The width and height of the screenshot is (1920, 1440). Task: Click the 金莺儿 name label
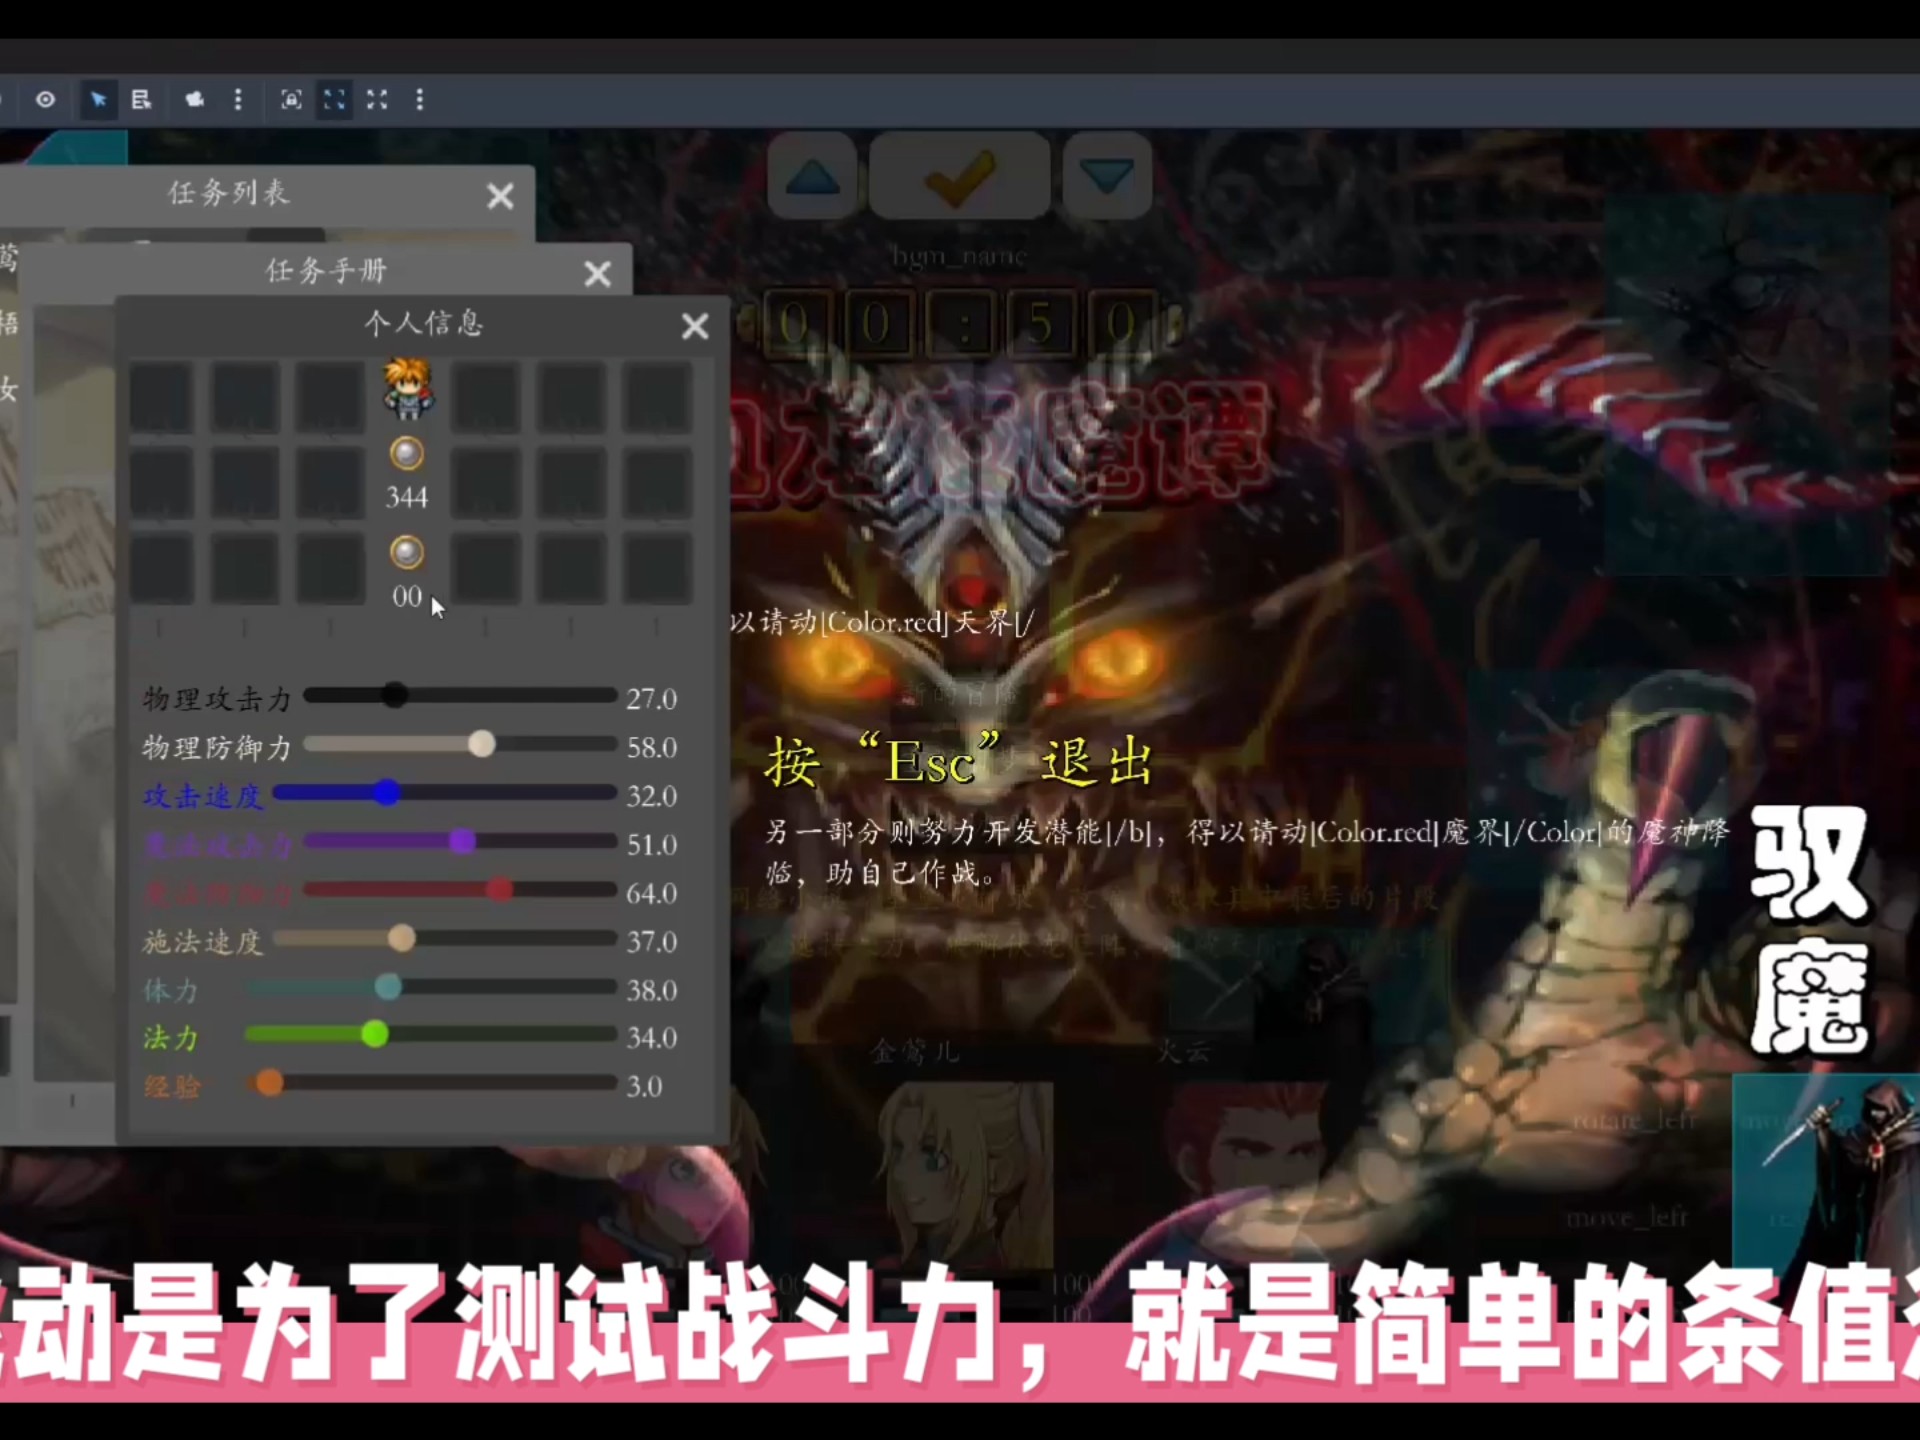click(915, 1051)
